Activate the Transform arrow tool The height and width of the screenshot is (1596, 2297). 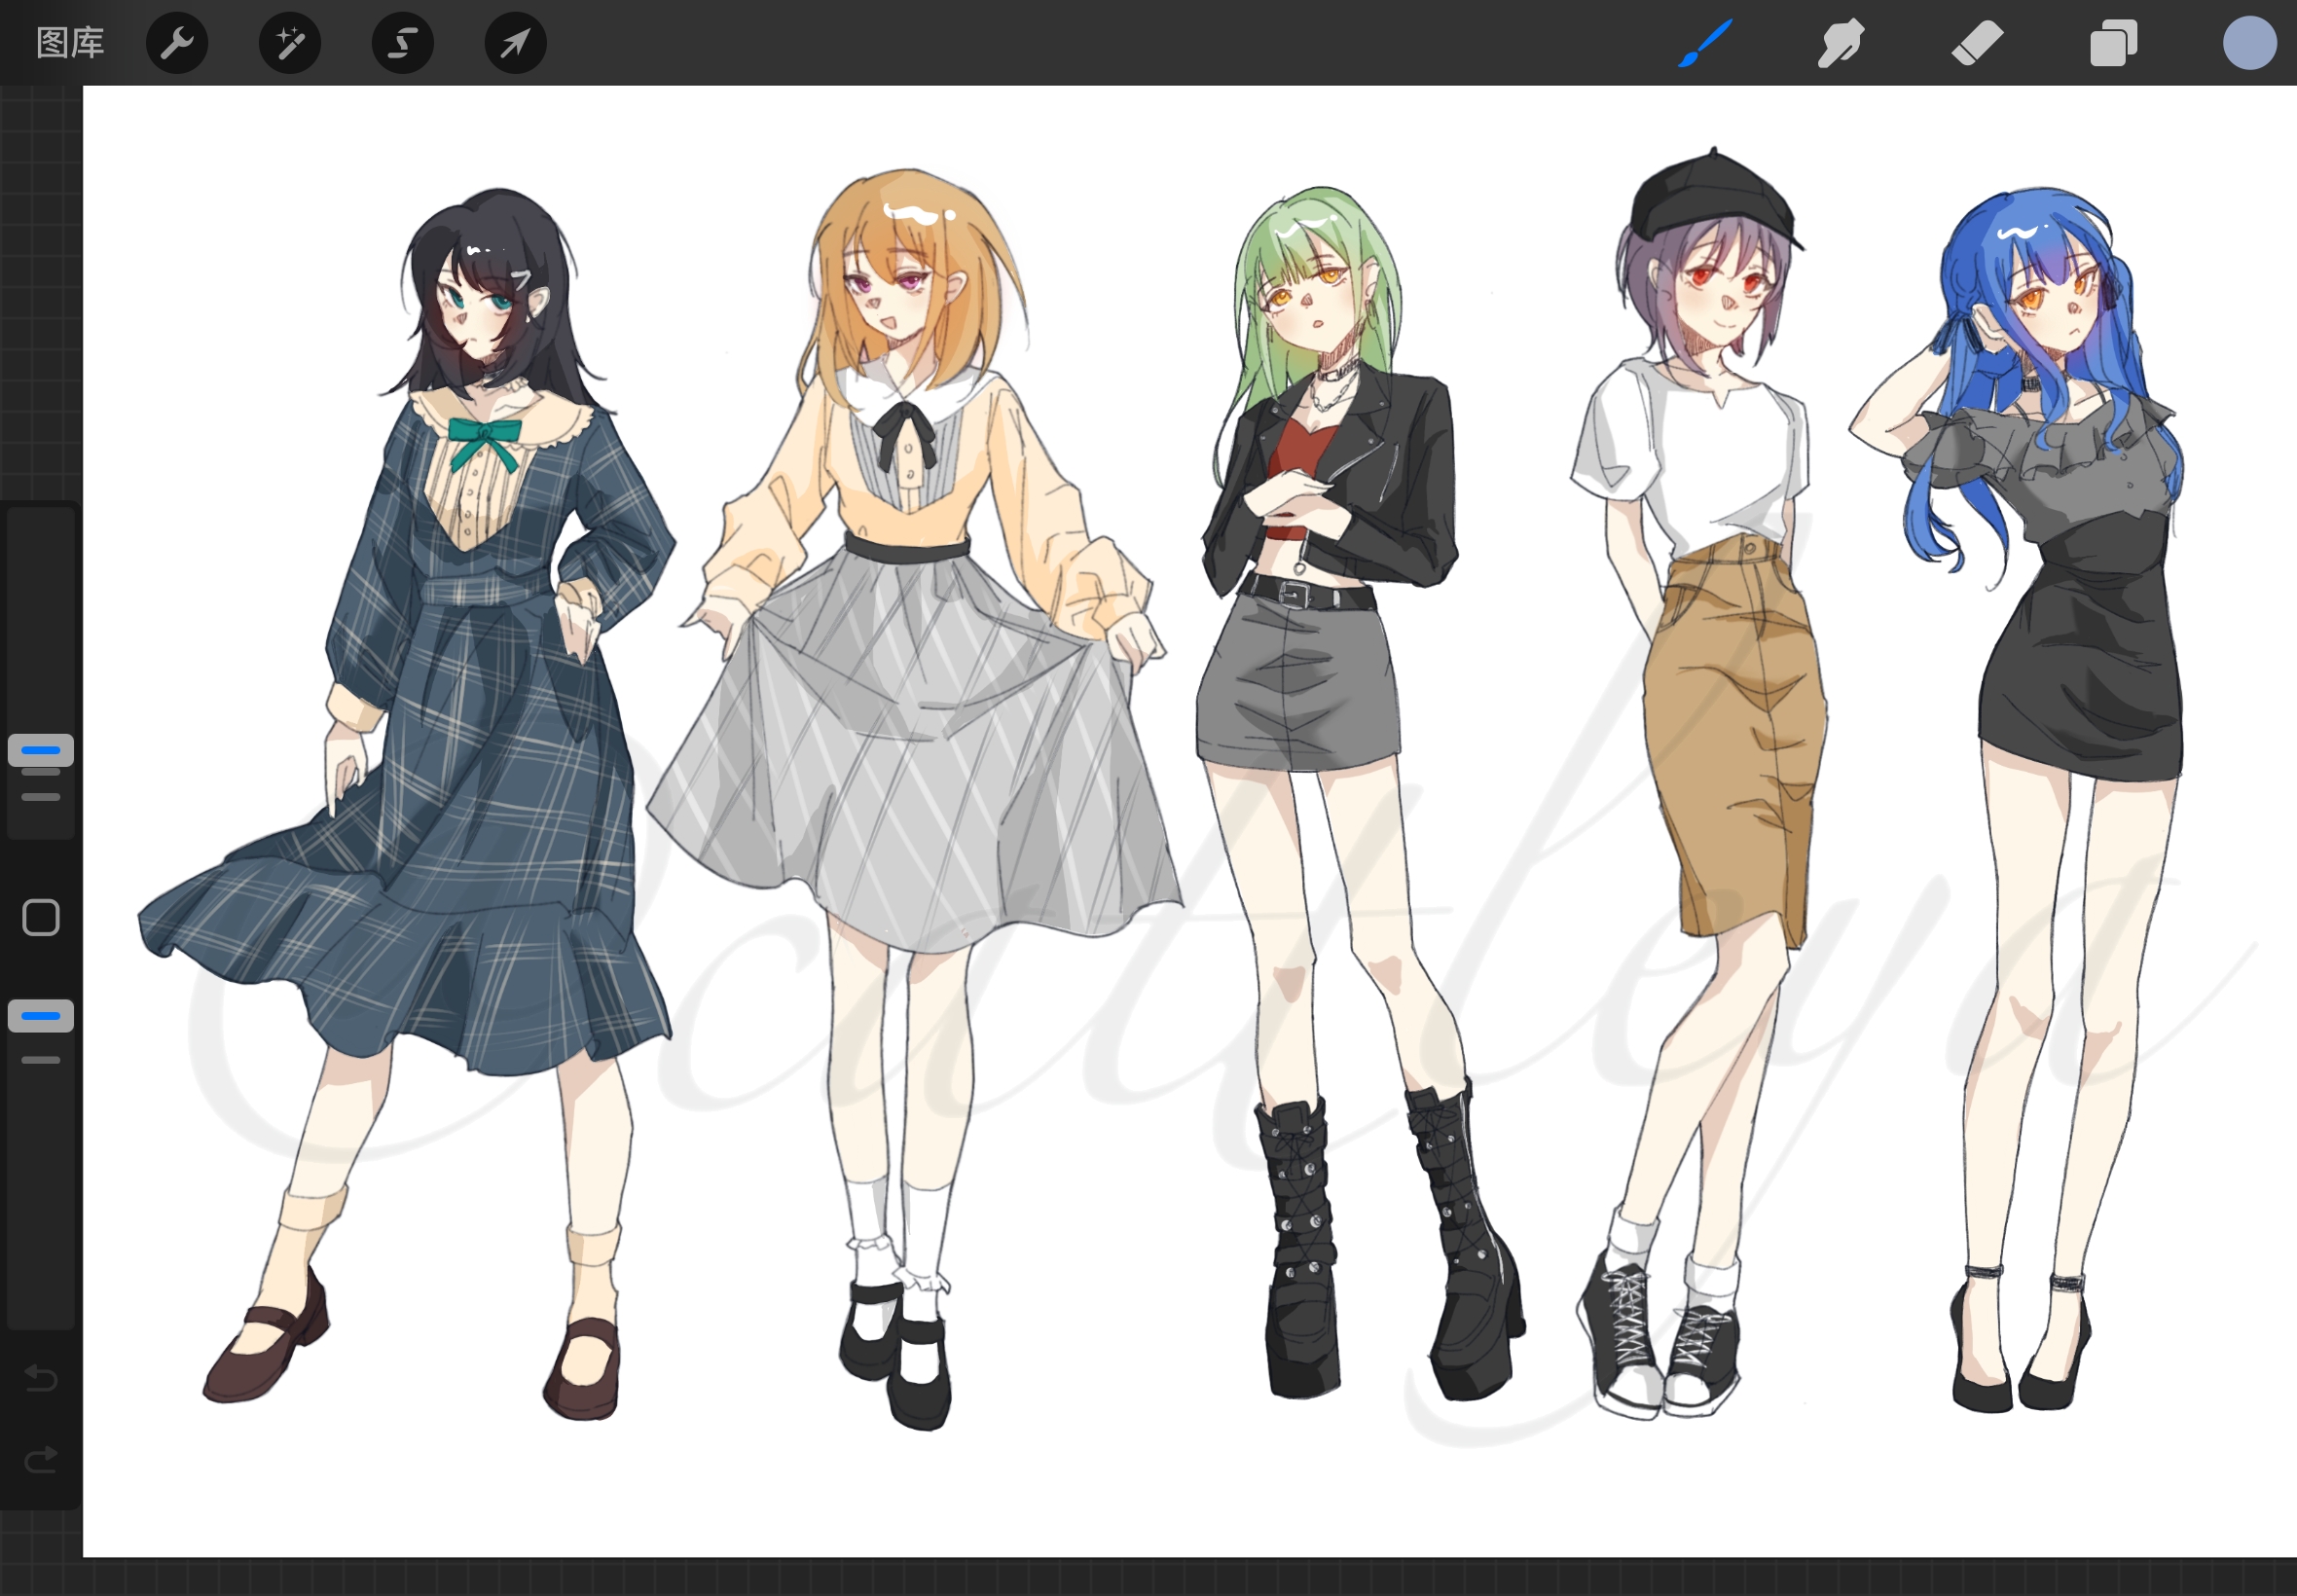515,43
